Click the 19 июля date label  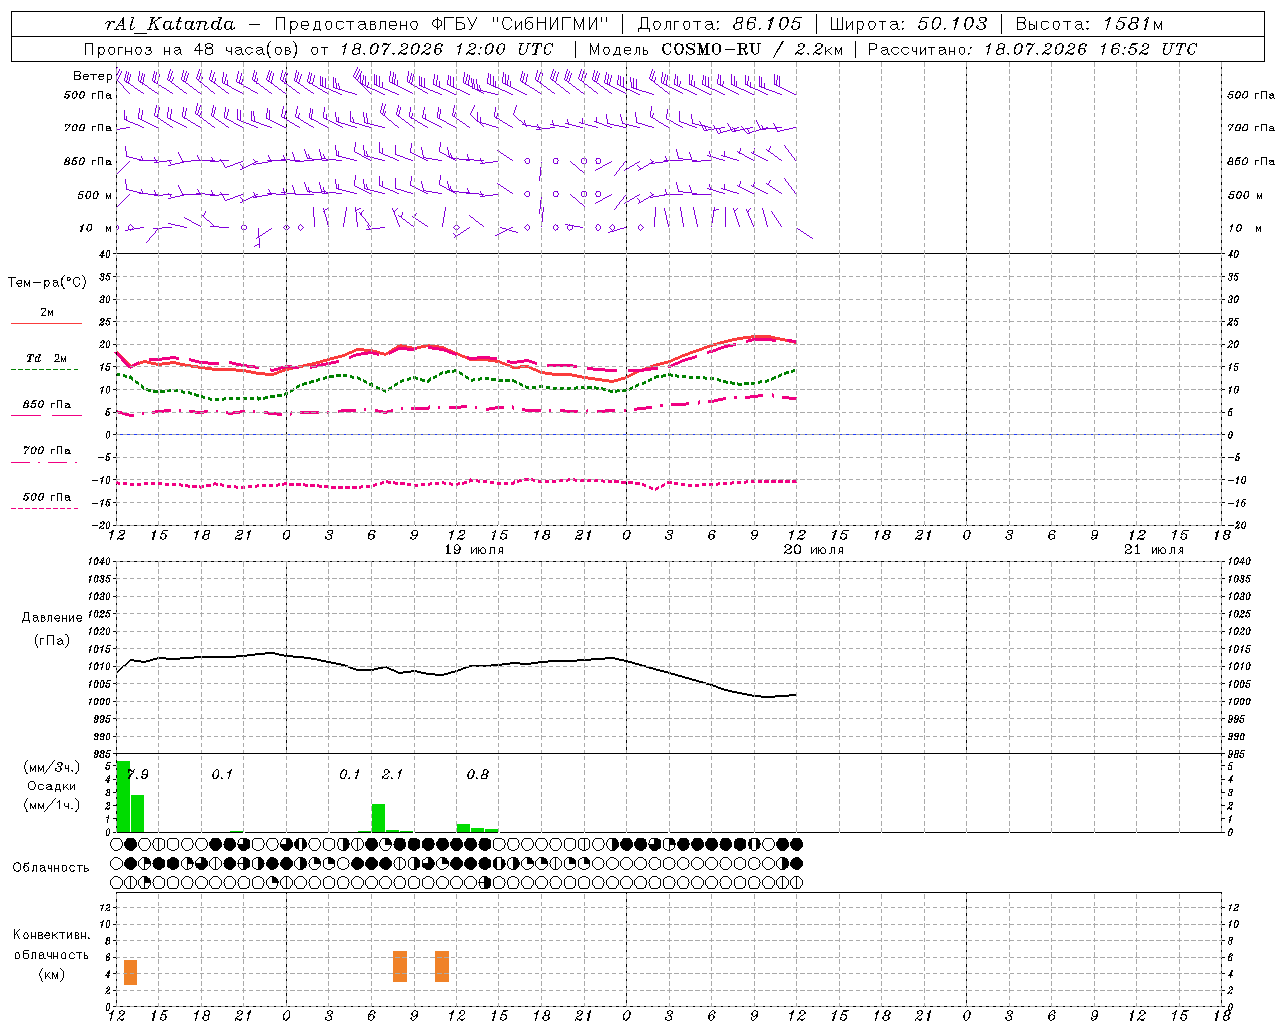pos(474,550)
